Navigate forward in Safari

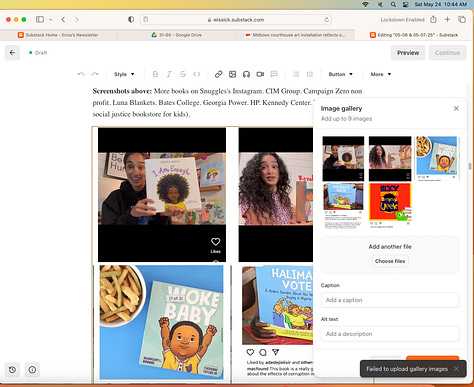coord(77,19)
